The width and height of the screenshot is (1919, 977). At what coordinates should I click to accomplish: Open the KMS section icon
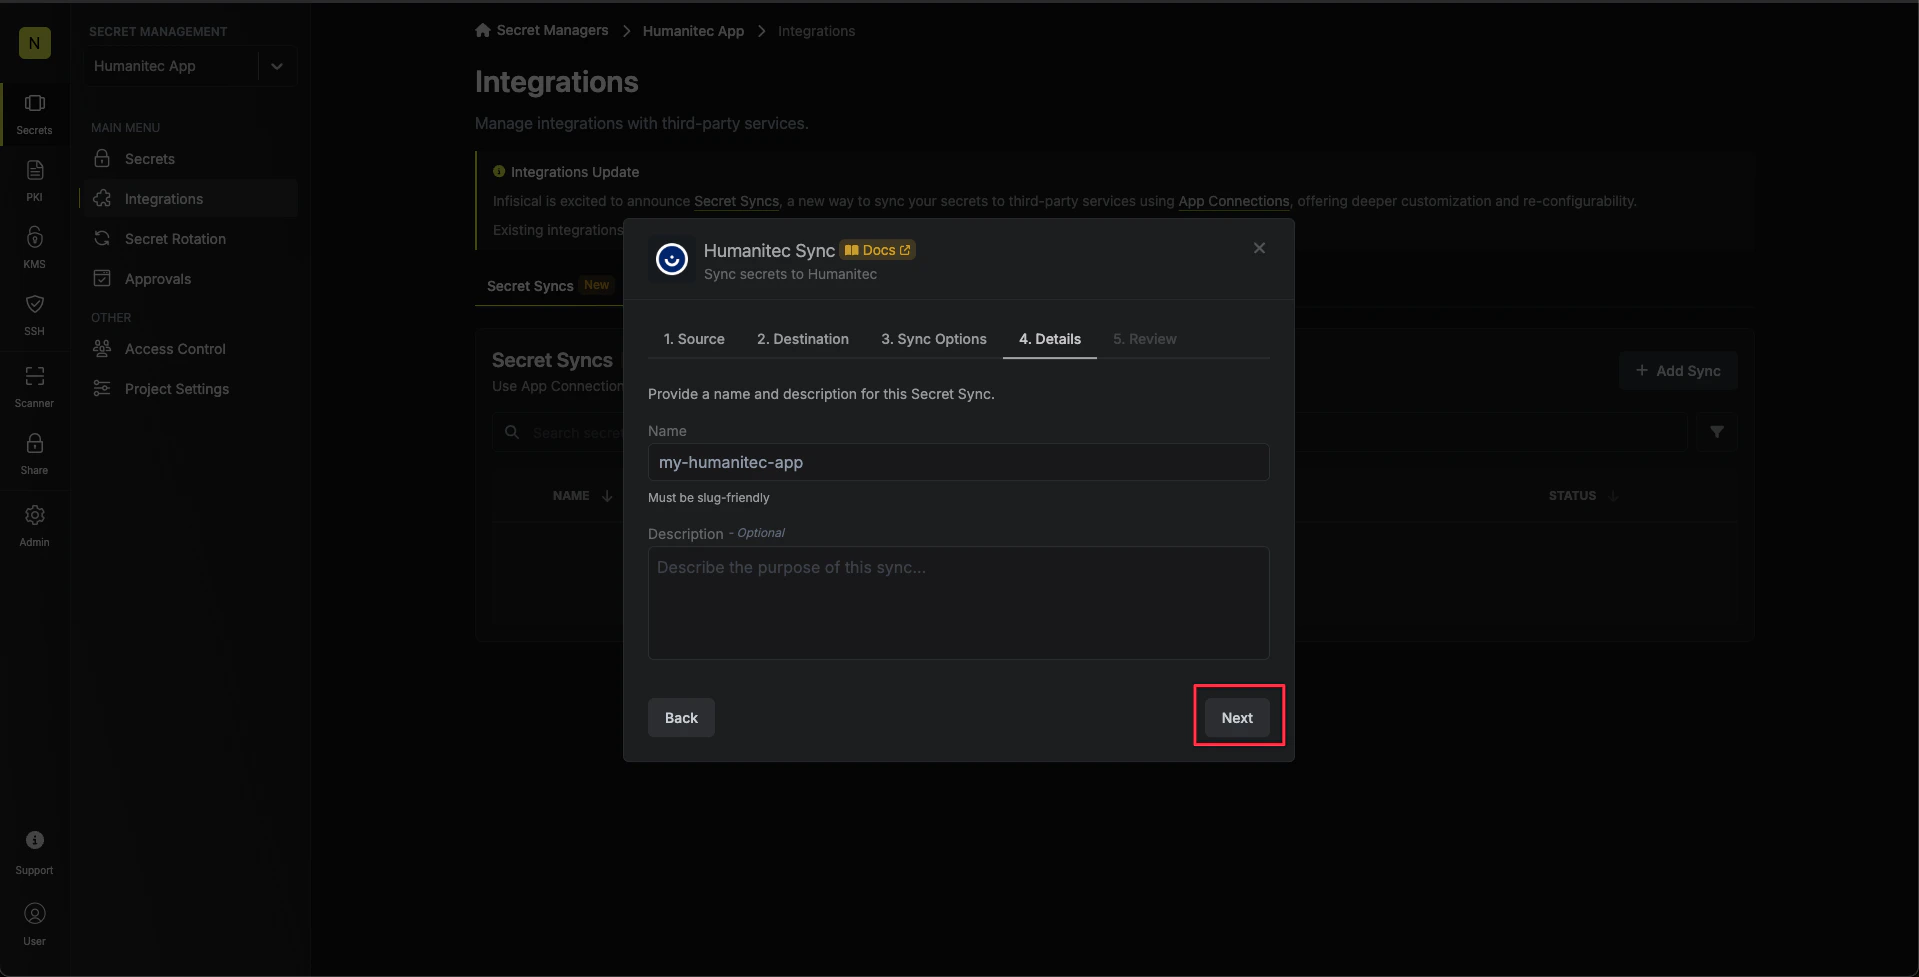(x=34, y=248)
